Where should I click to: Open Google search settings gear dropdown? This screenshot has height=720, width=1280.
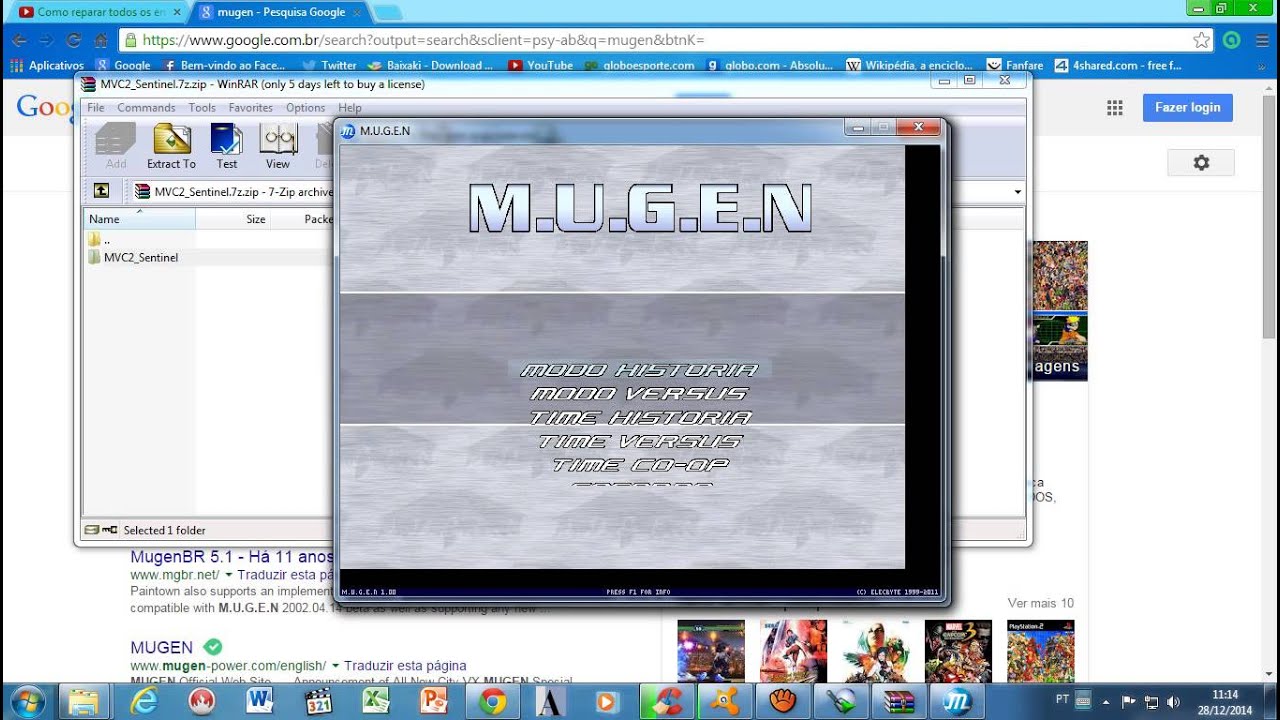tap(1201, 162)
